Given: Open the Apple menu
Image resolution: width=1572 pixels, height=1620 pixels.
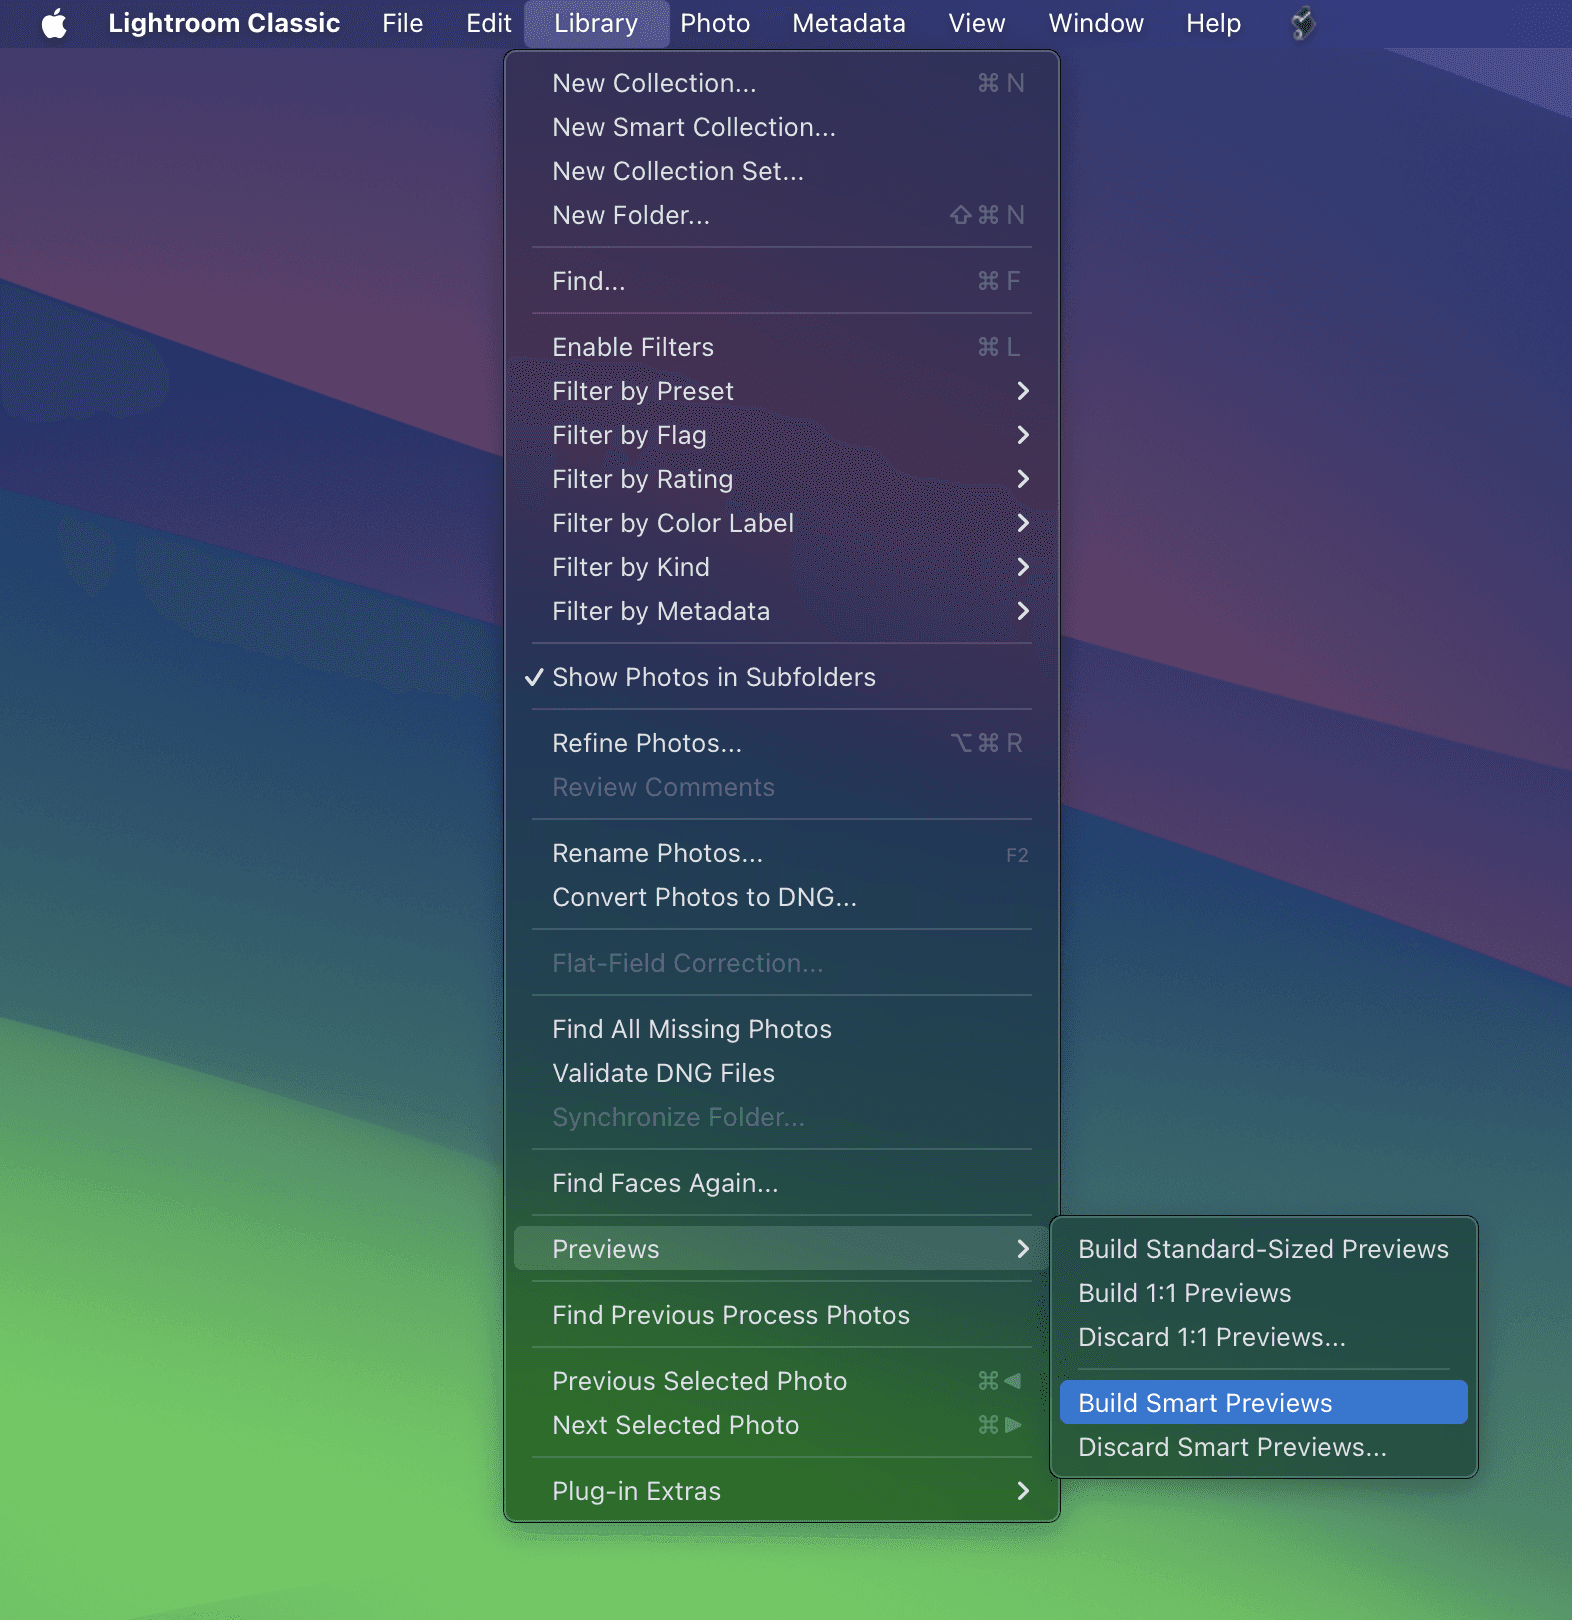Looking at the screenshot, I should [x=54, y=23].
